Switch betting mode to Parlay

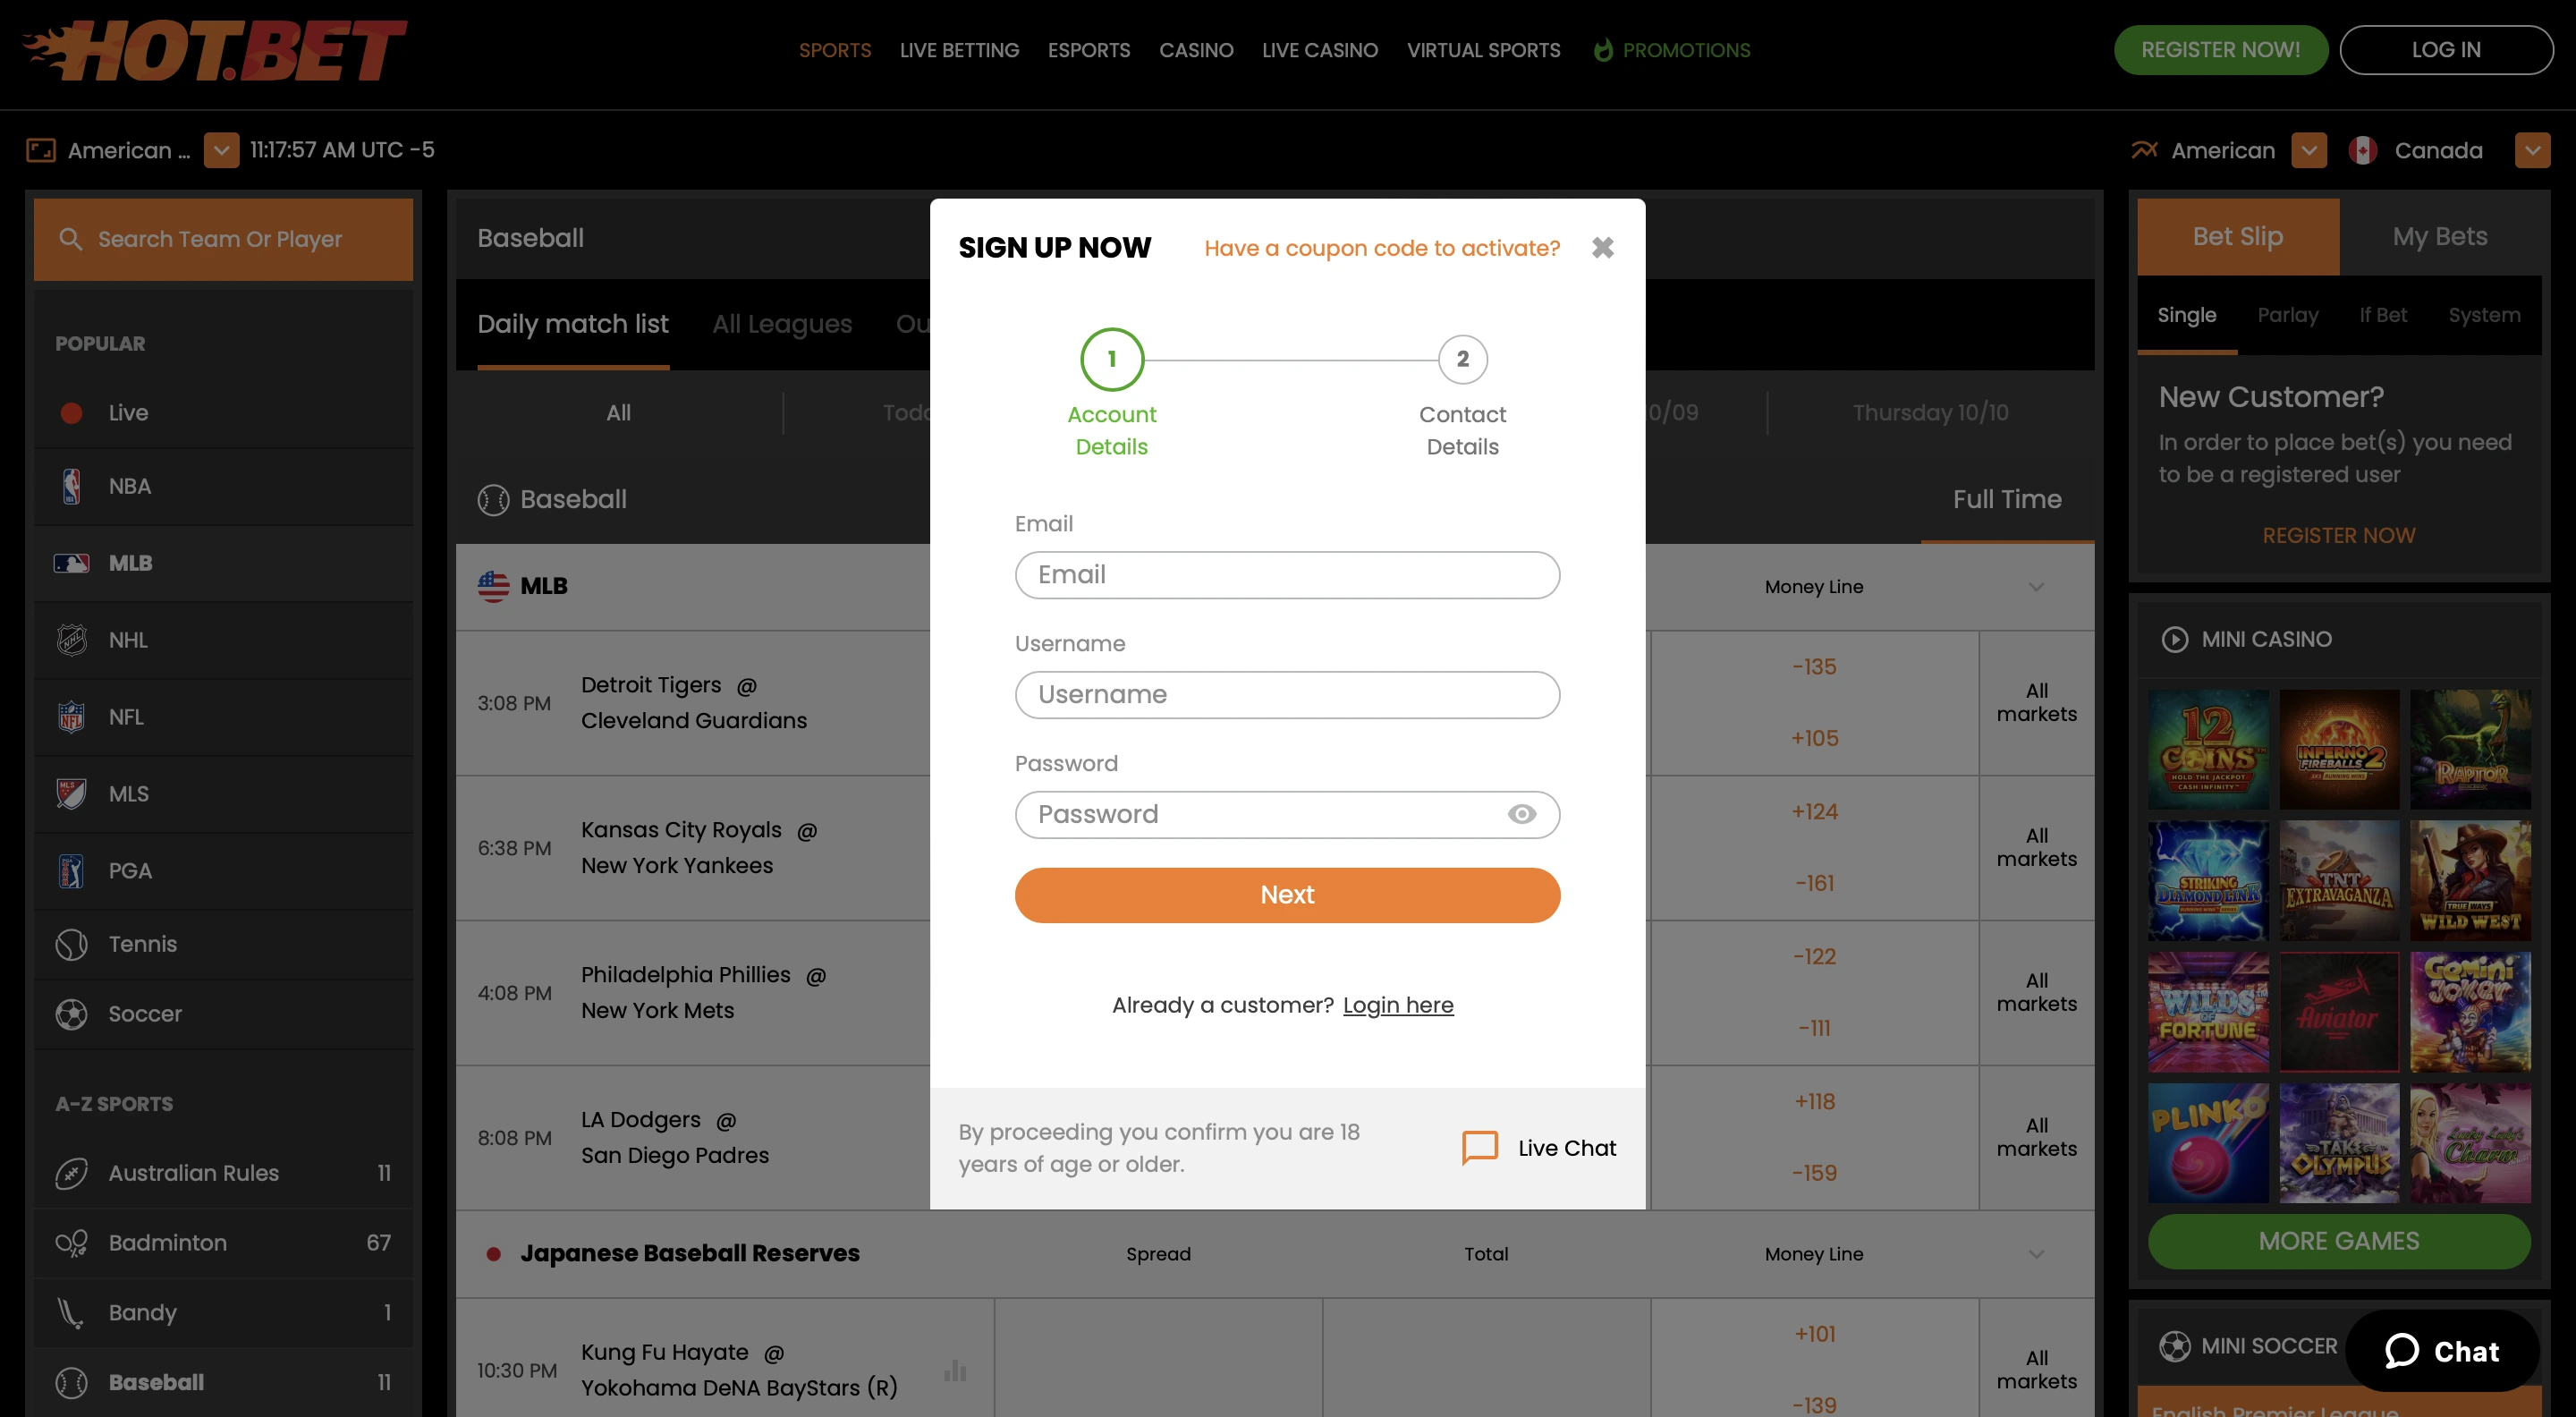[2288, 315]
